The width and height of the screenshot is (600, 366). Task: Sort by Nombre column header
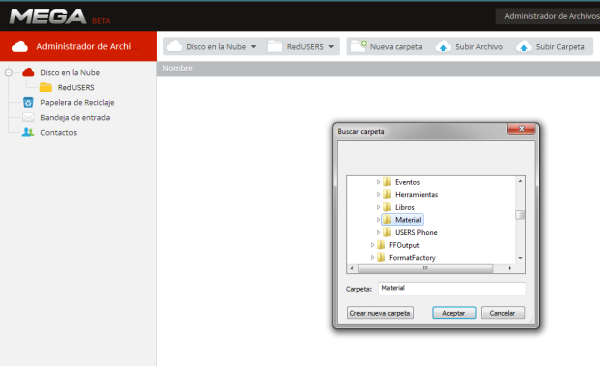(x=177, y=68)
